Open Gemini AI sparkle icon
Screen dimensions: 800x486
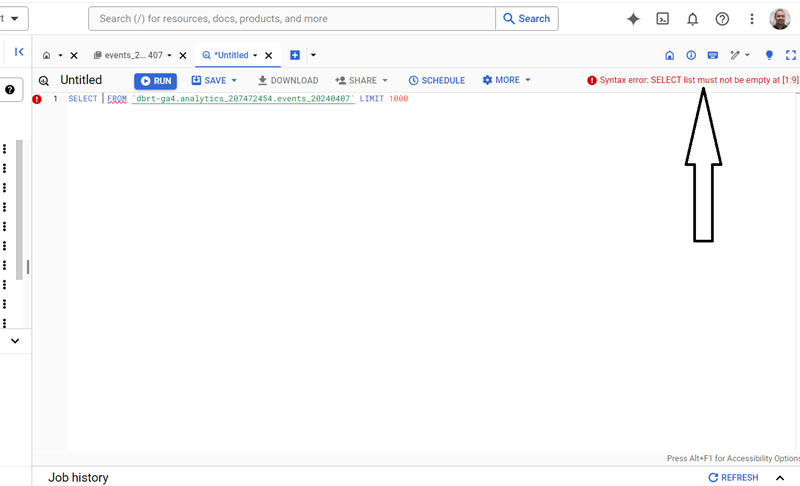click(x=633, y=19)
